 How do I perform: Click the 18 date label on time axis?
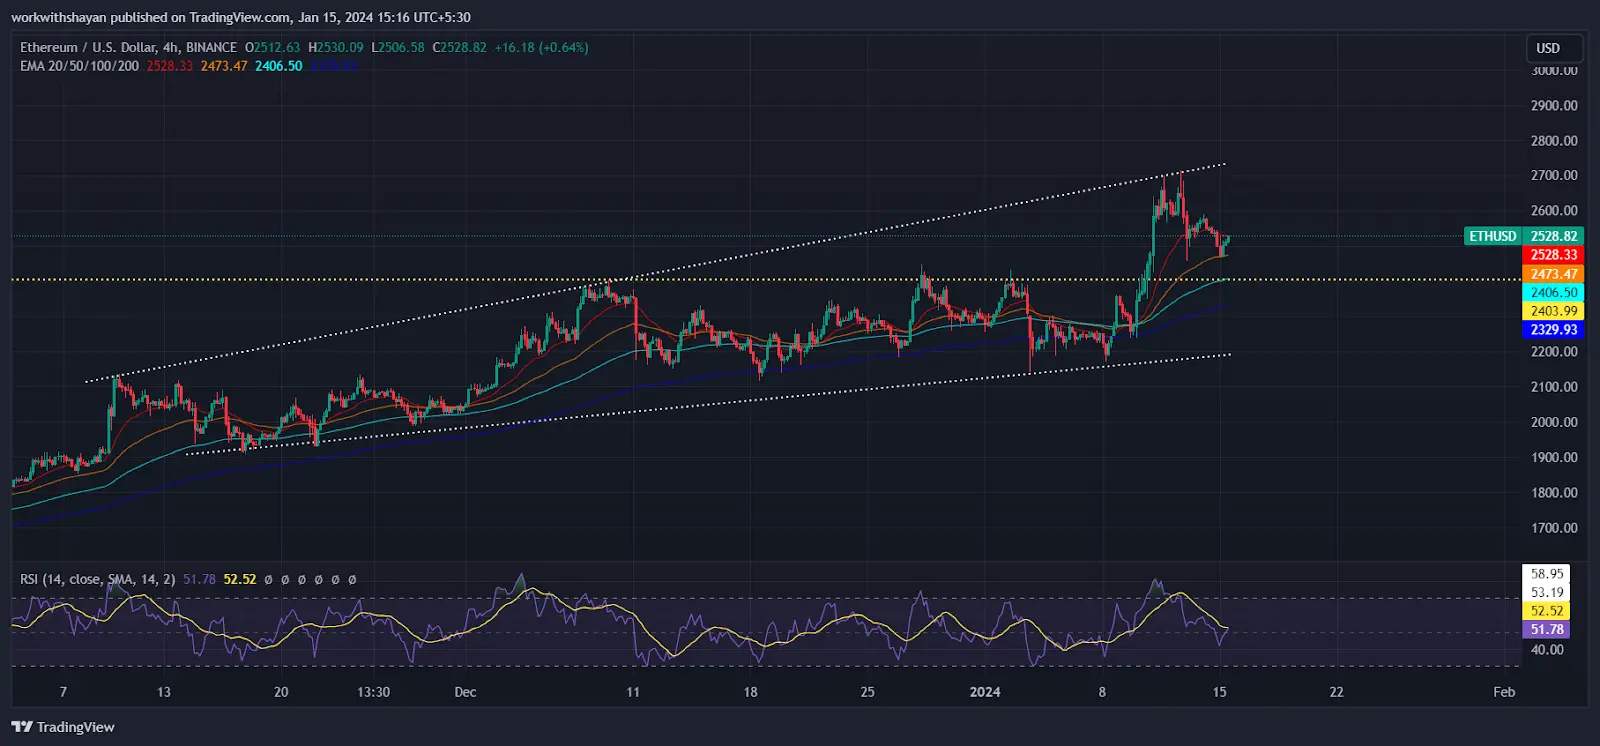click(x=750, y=692)
